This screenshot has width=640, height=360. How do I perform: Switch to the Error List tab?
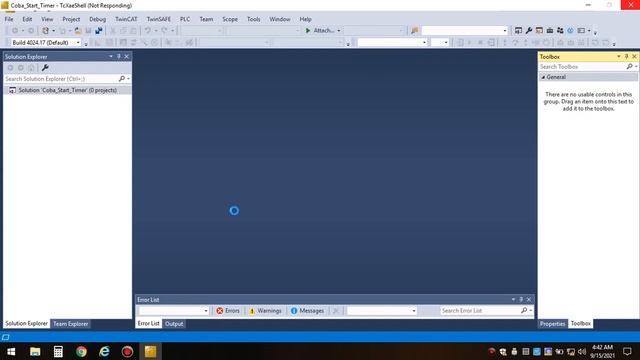[149, 324]
